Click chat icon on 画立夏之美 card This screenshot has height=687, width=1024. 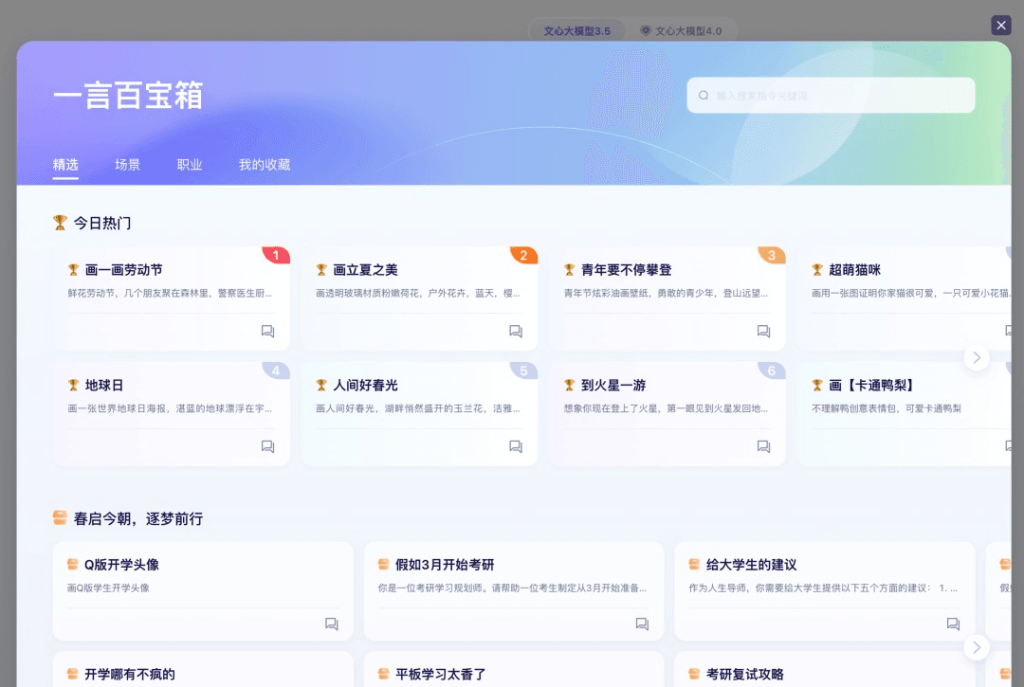(x=515, y=331)
